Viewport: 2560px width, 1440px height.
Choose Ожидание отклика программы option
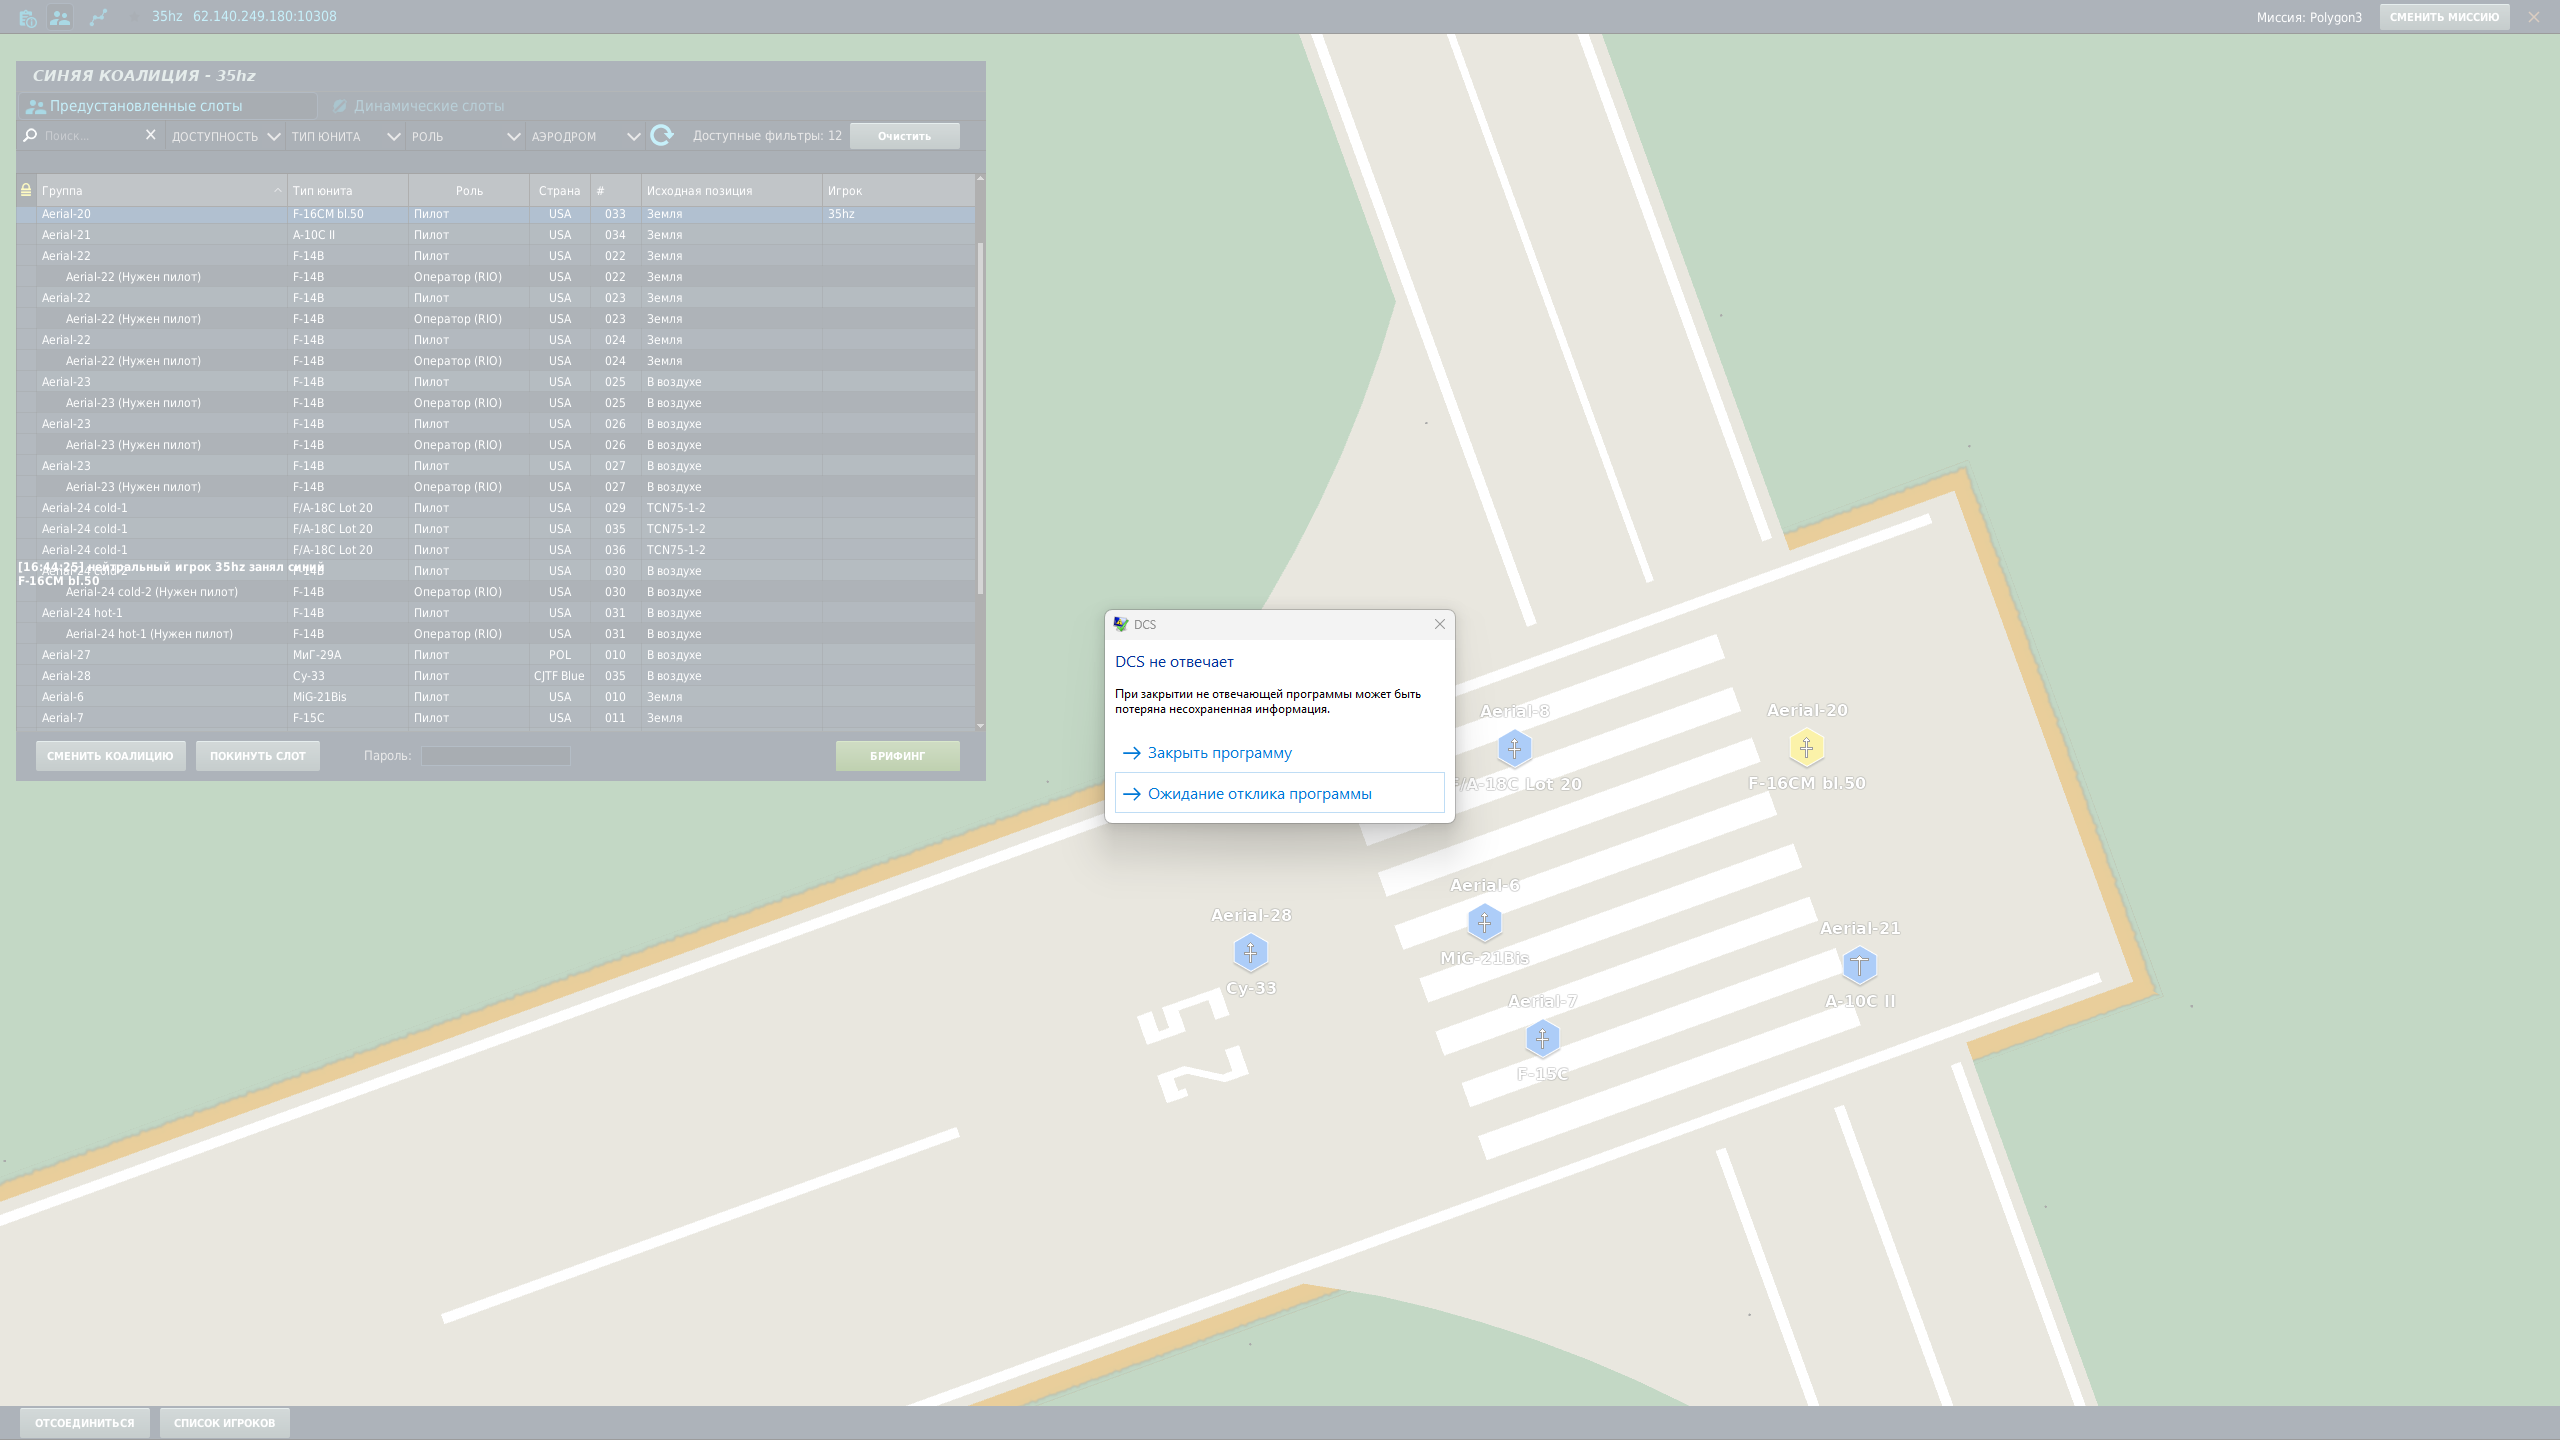click(x=1279, y=794)
